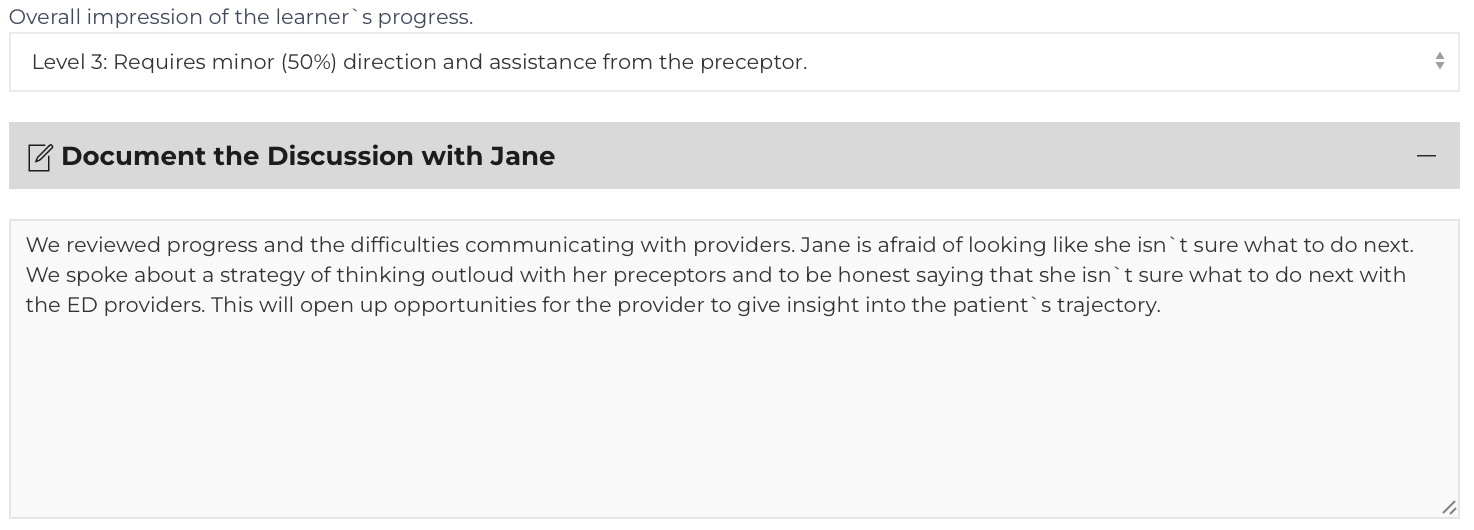Image resolution: width=1474 pixels, height=530 pixels.
Task: Open the learner progress level dropdown
Action: [x=734, y=62]
